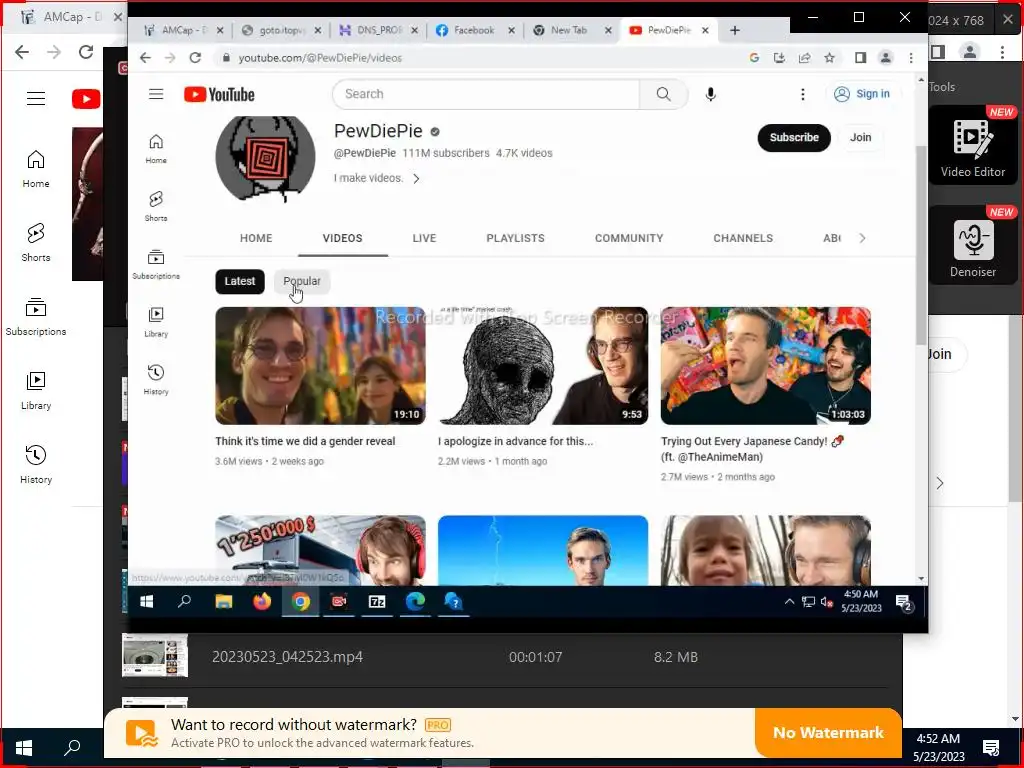The height and width of the screenshot is (768, 1024).
Task: Open the Japanese Candy video thumbnail
Action: (x=765, y=366)
